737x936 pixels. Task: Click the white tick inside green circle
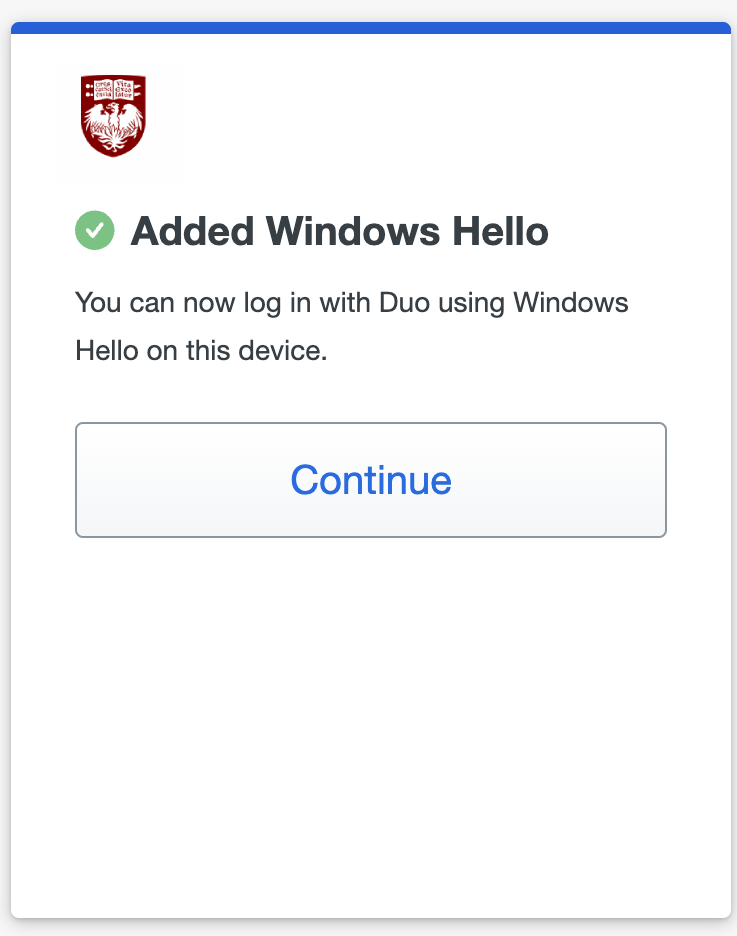[x=95, y=231]
